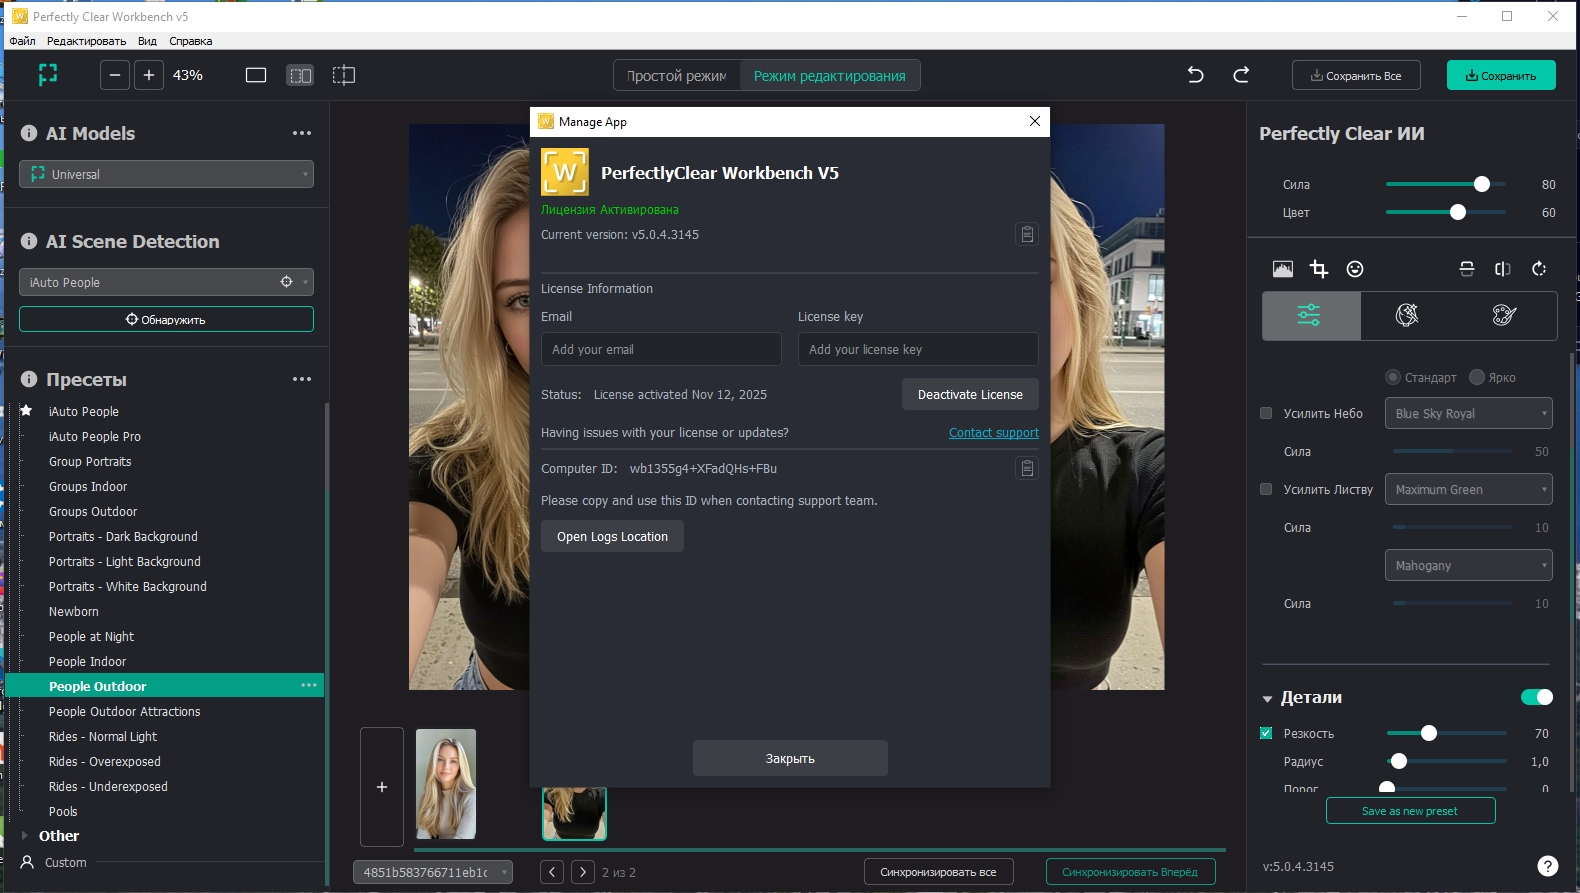Viewport: 1580px width, 893px height.
Task: Go to next image in filmstrip
Action: pos(583,872)
